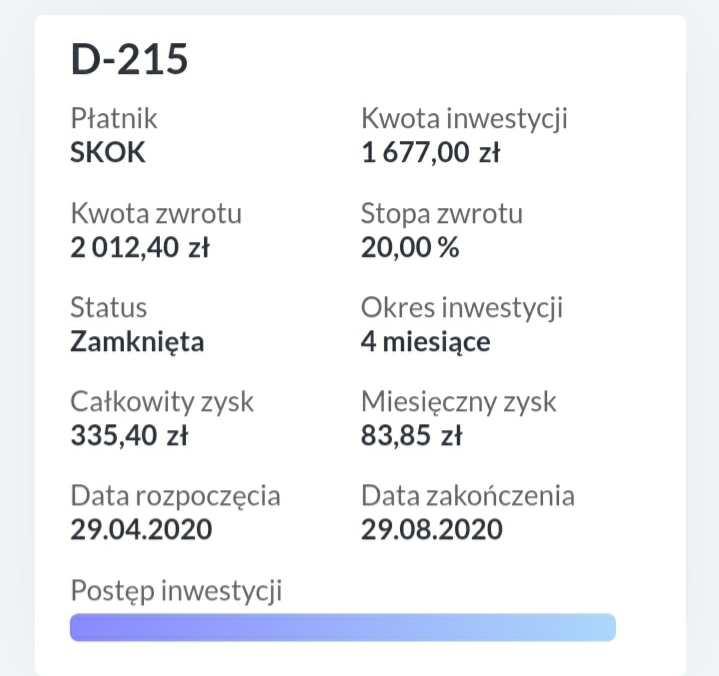The width and height of the screenshot is (719, 676).
Task: Select the Okres inwestycji label
Action: (462, 307)
